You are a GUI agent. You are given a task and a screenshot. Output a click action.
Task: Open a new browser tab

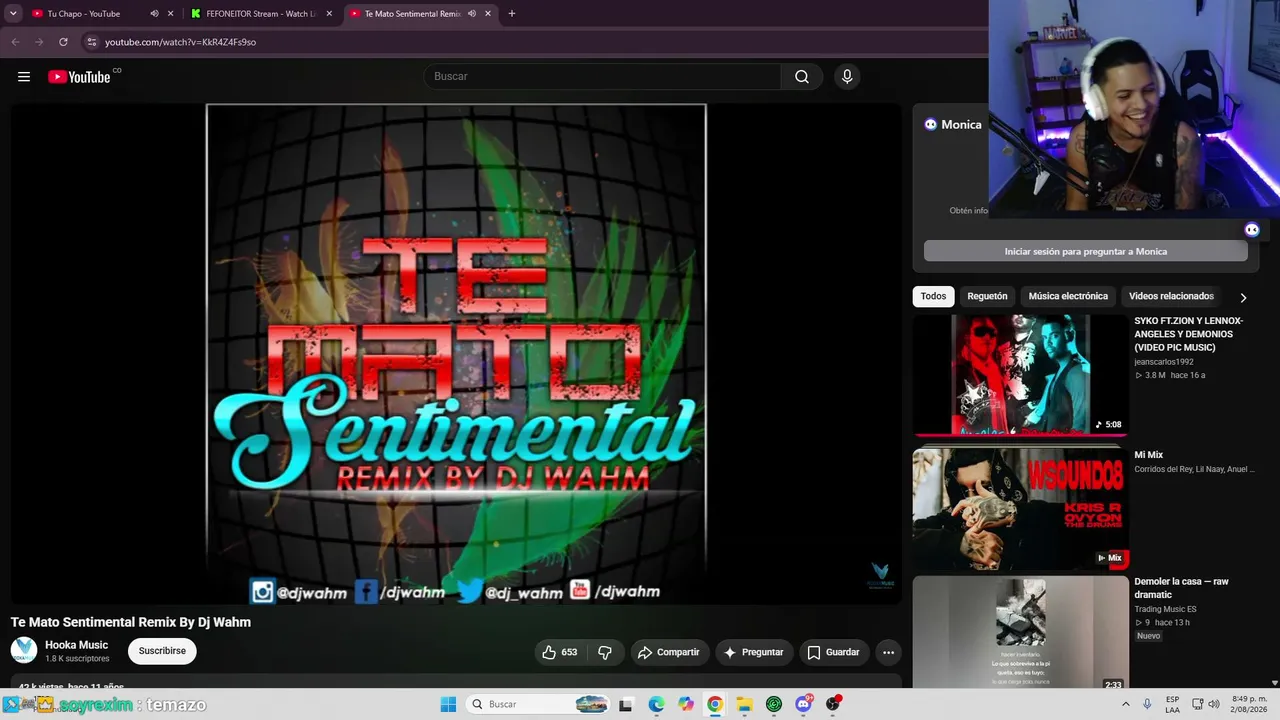point(512,14)
